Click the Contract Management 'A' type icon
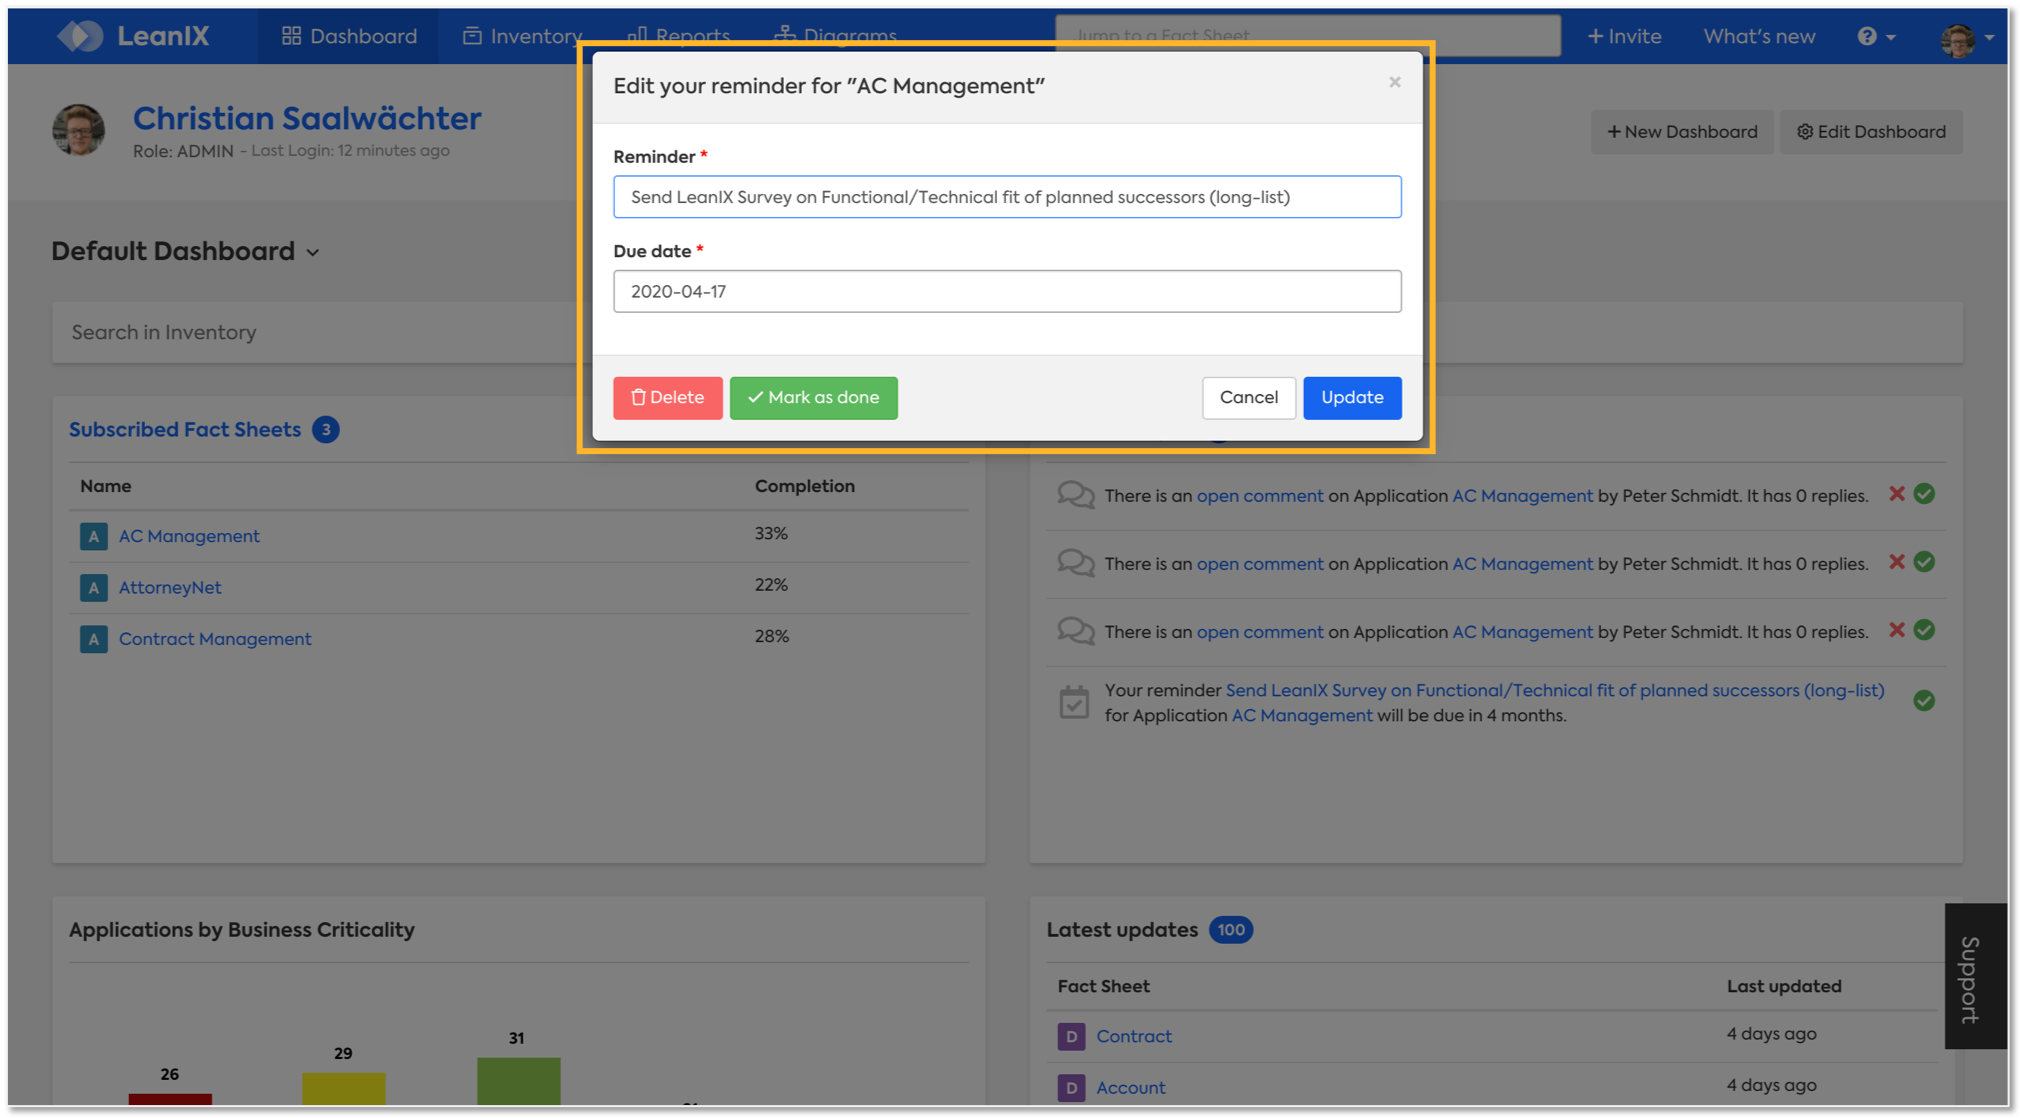The width and height of the screenshot is (2020, 1118). point(93,639)
